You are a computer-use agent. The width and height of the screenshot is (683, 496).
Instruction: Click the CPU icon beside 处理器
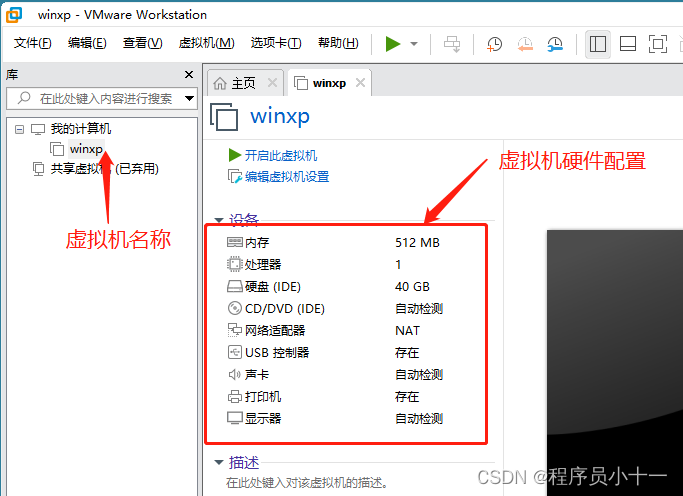(x=234, y=264)
